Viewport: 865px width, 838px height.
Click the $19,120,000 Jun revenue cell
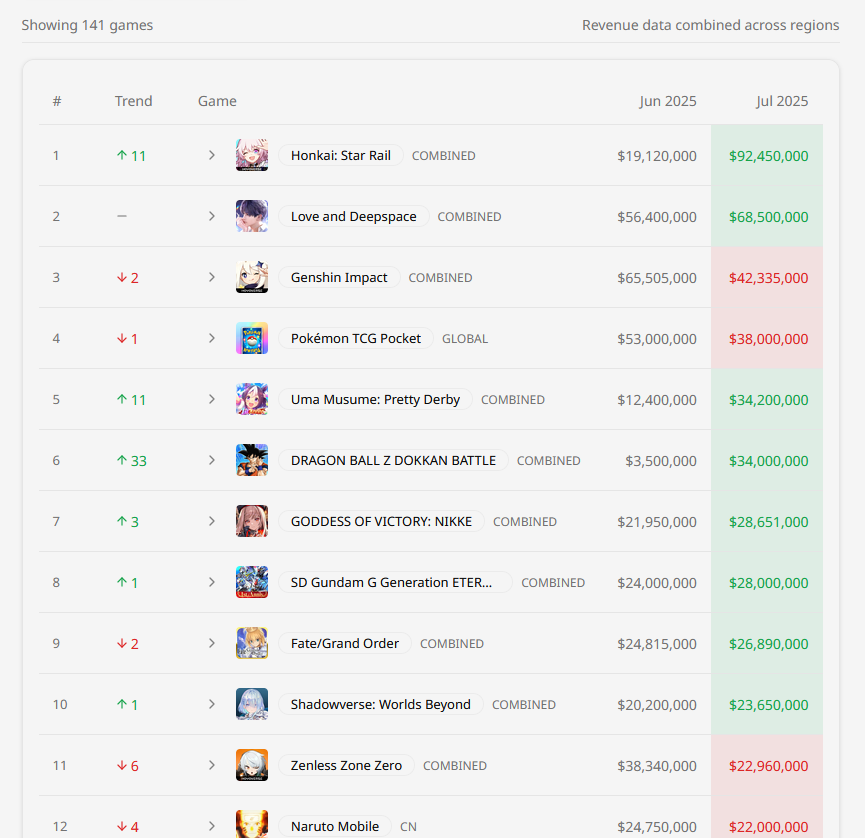[657, 156]
